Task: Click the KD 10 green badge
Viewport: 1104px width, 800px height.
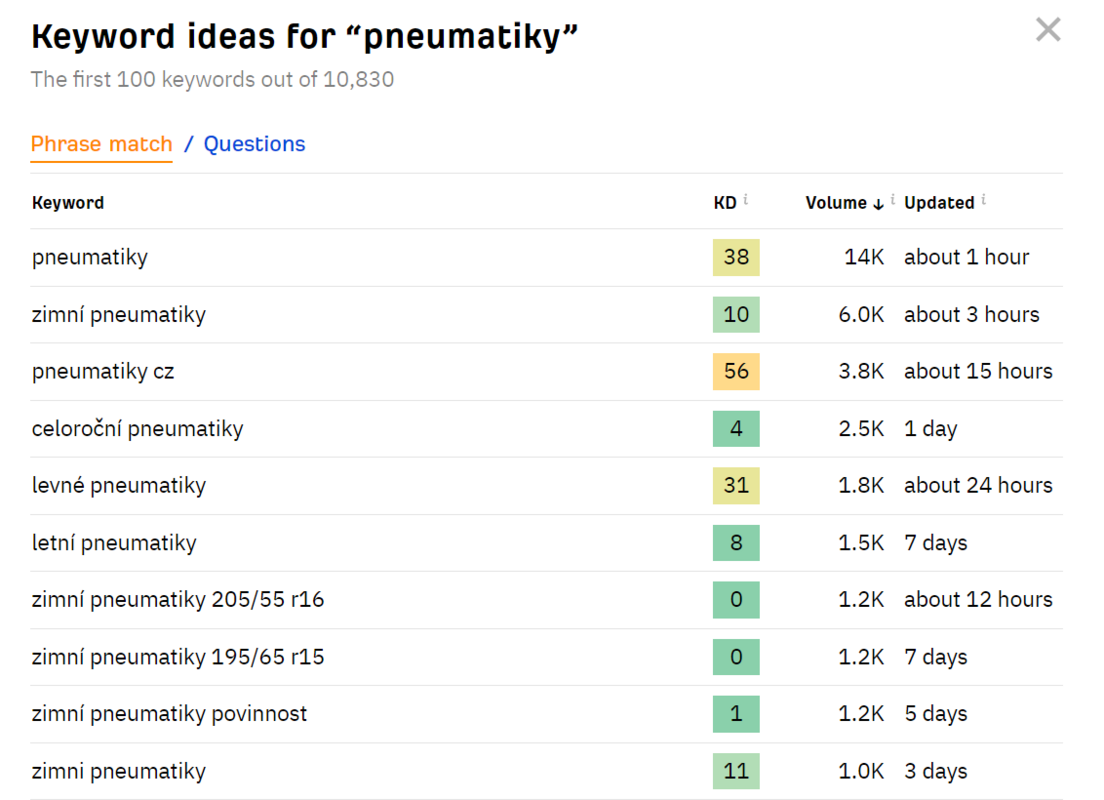Action: [x=736, y=314]
